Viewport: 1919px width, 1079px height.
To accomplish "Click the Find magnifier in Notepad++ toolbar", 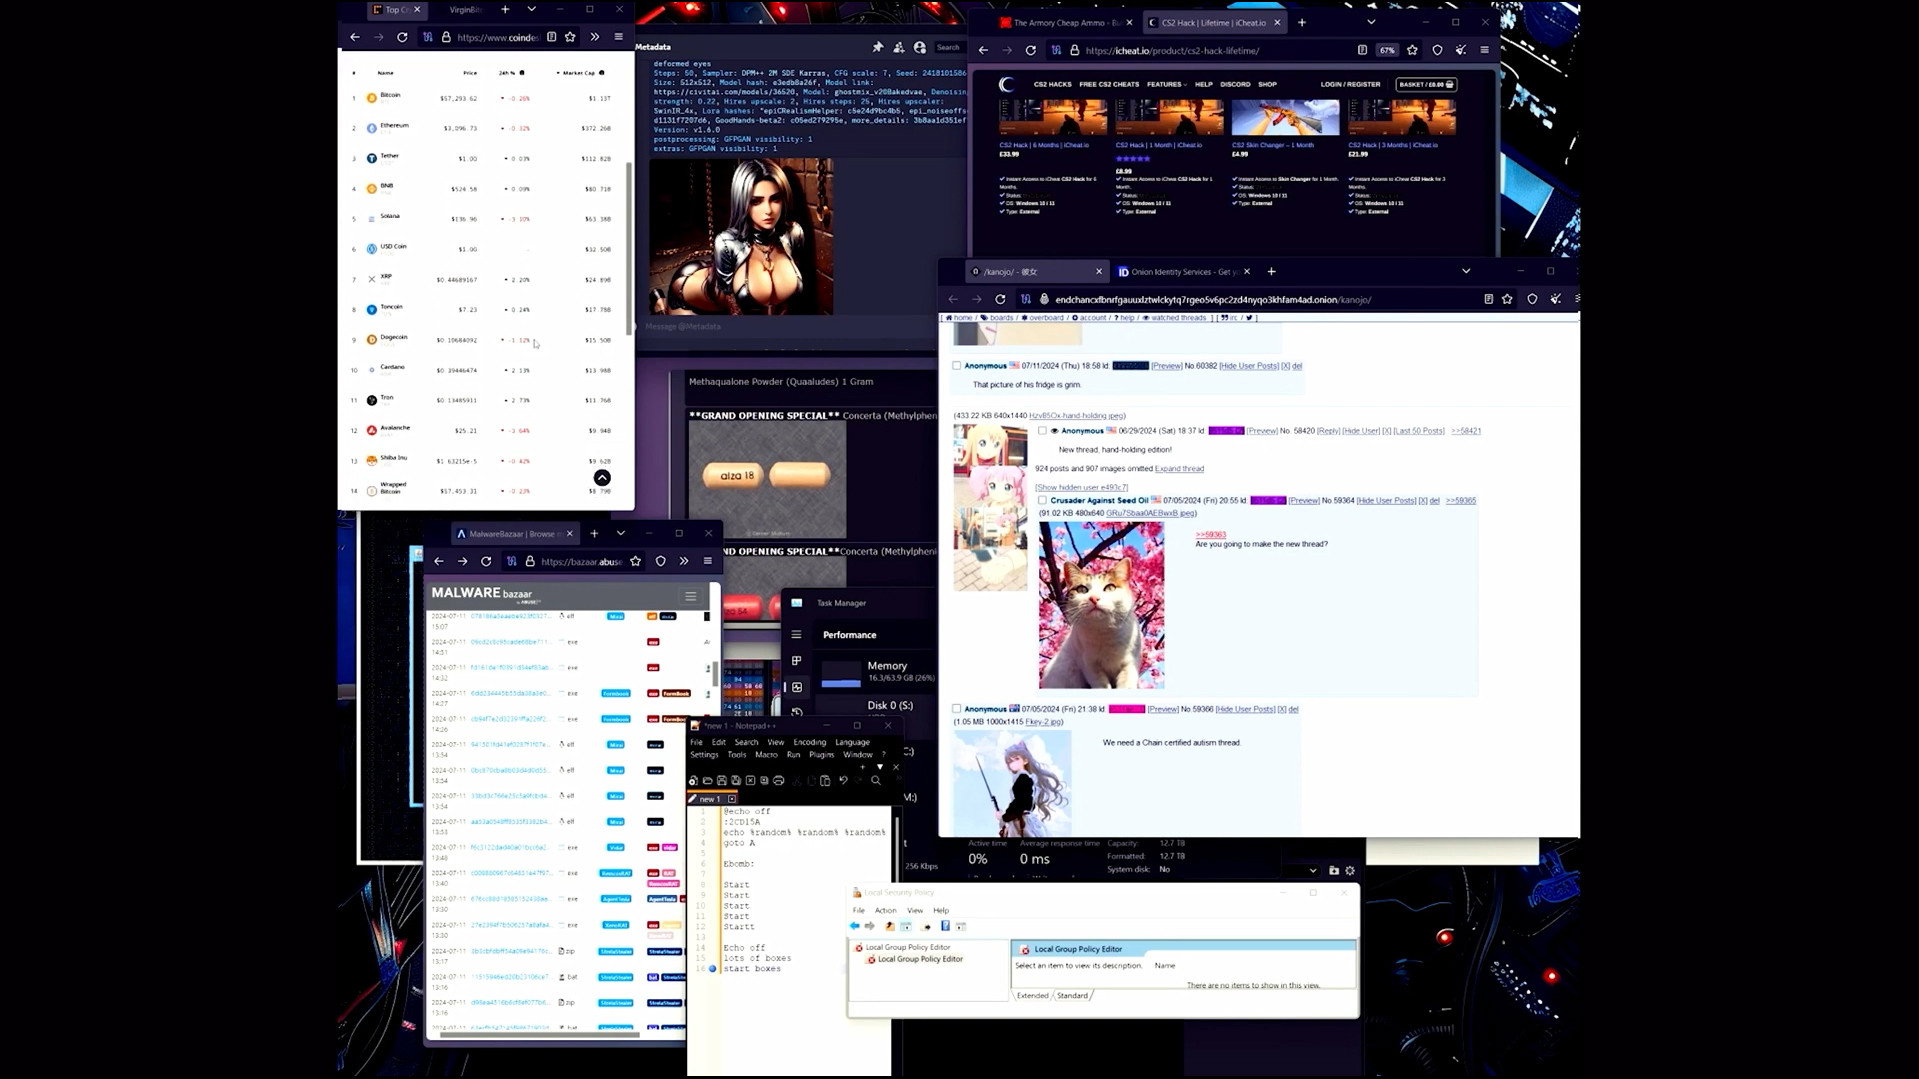I will (x=876, y=780).
